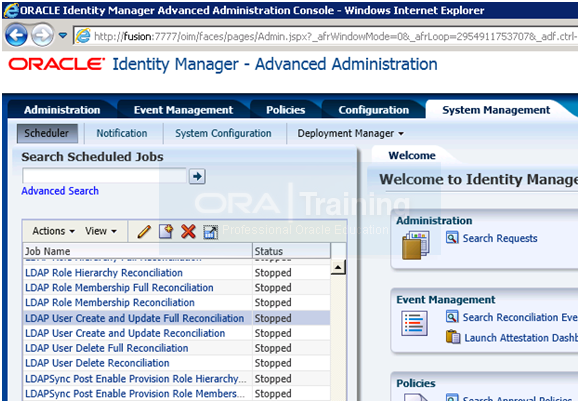Open LDAPSync Post Enable Provision Role Hierarchy job
The height and width of the screenshot is (403, 580).
[x=135, y=379]
